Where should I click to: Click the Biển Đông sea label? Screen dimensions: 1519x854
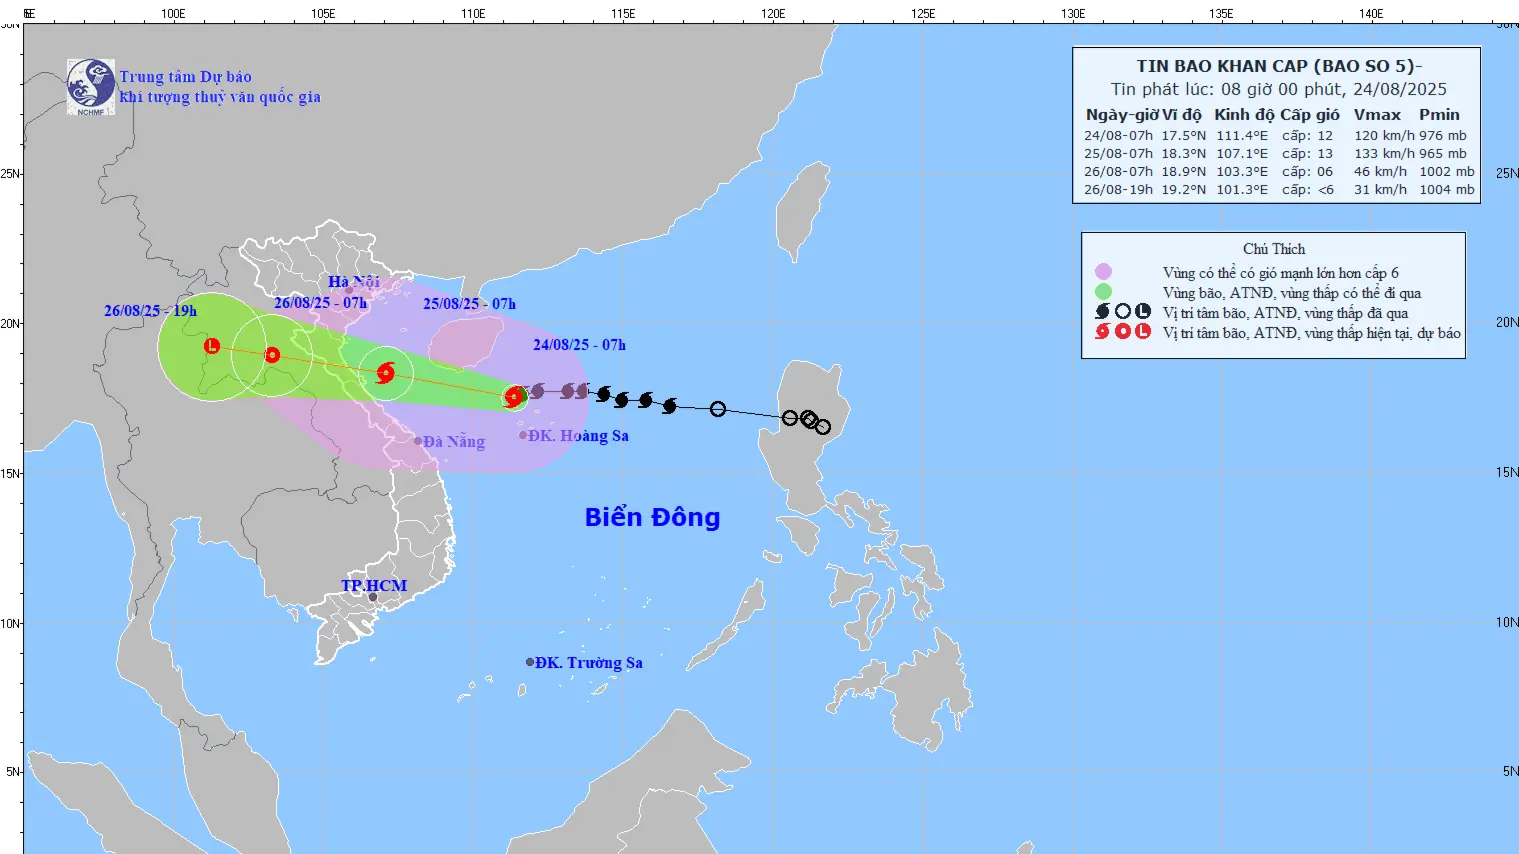[x=652, y=517]
